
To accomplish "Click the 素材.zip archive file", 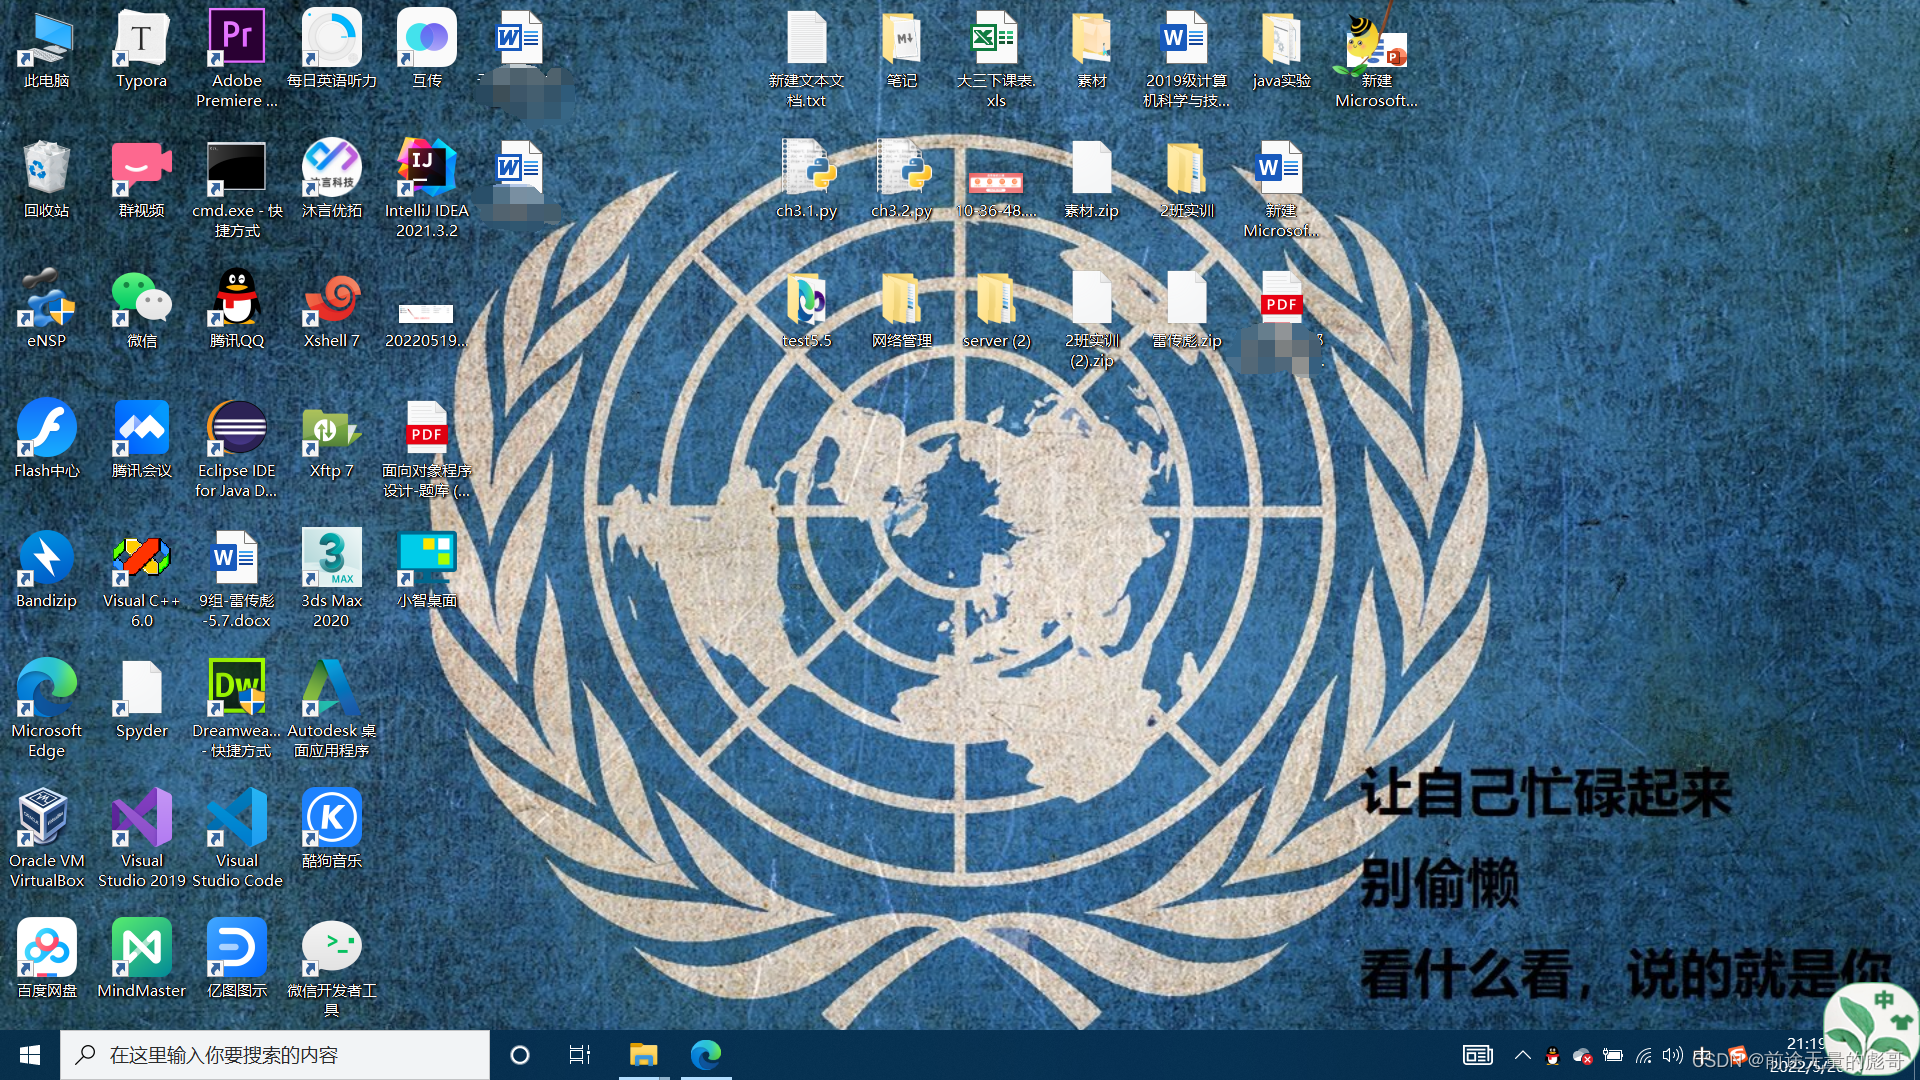I will [x=1091, y=170].
